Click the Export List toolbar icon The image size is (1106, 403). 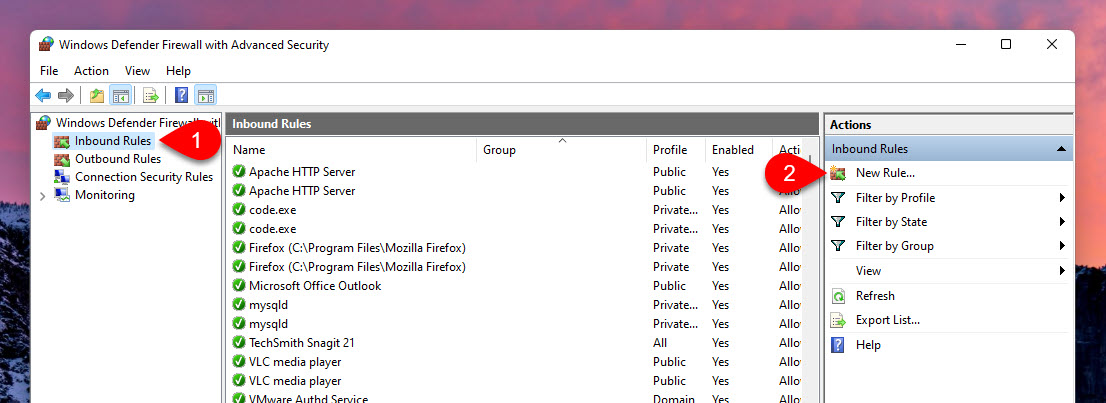click(x=150, y=96)
